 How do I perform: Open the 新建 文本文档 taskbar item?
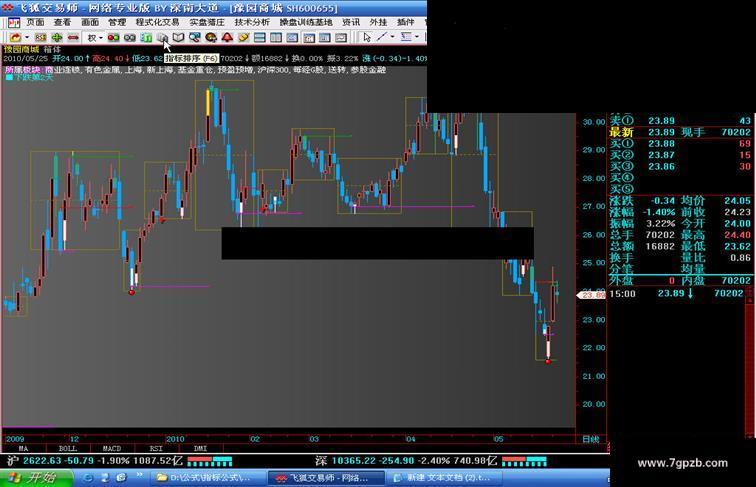pyautogui.click(x=444, y=478)
